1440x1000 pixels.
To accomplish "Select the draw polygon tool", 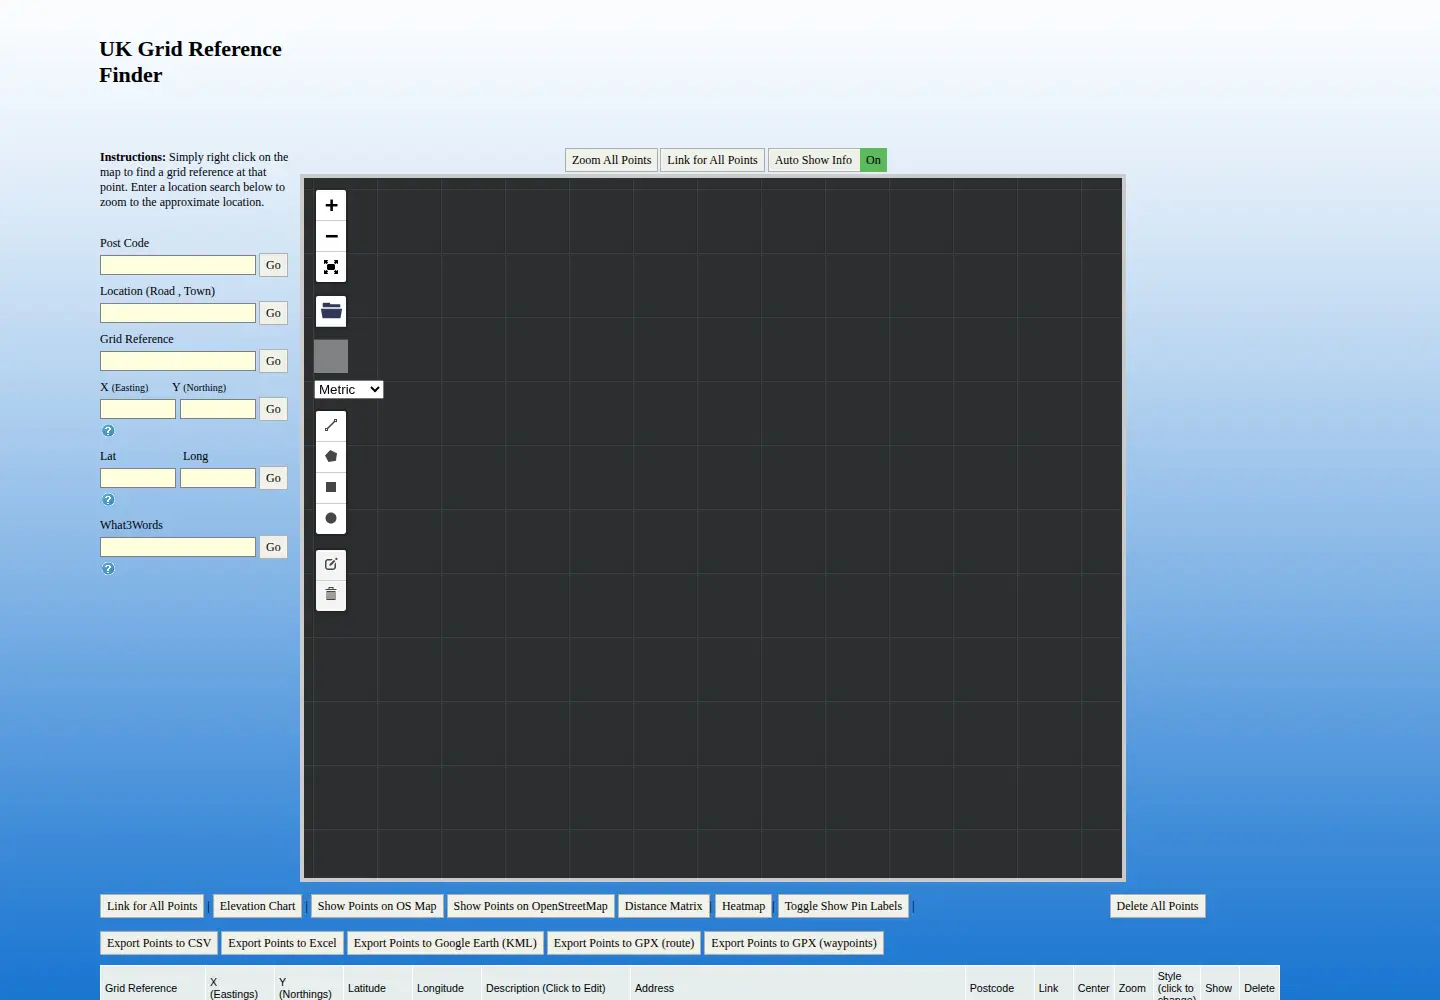I will pos(331,456).
